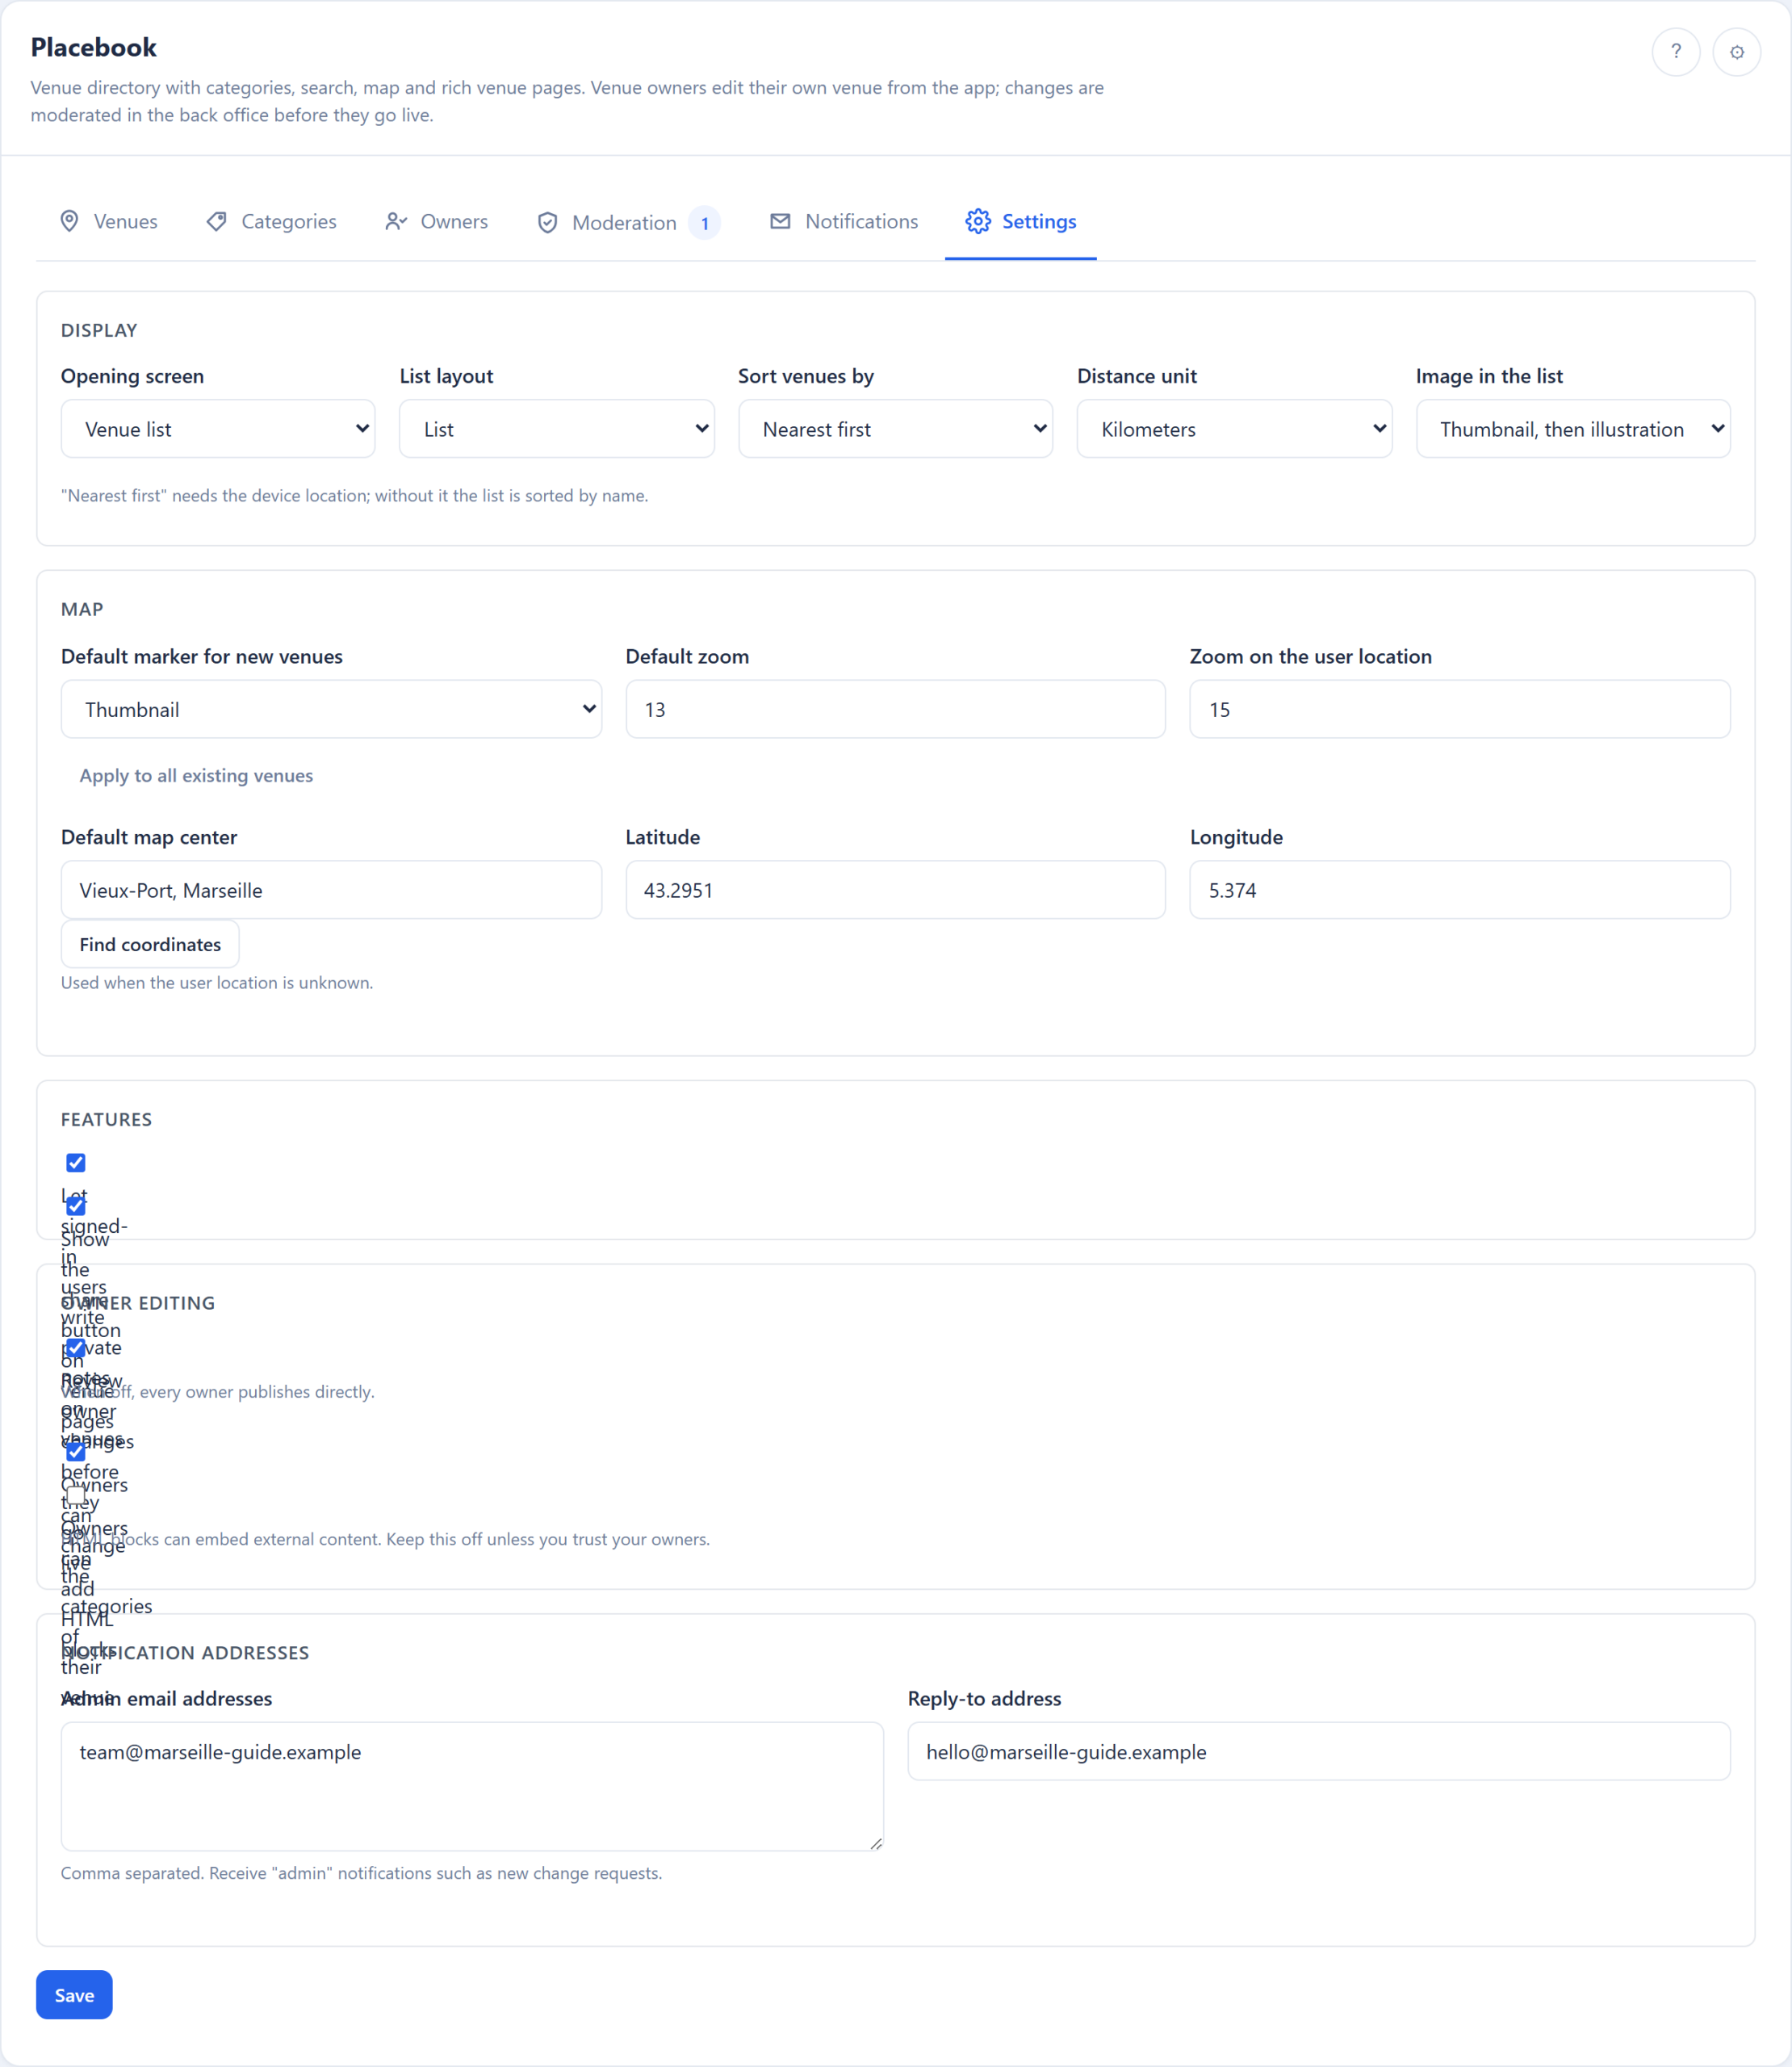Click the Latitude input field
Screen dimensions: 1792x2067
point(895,890)
